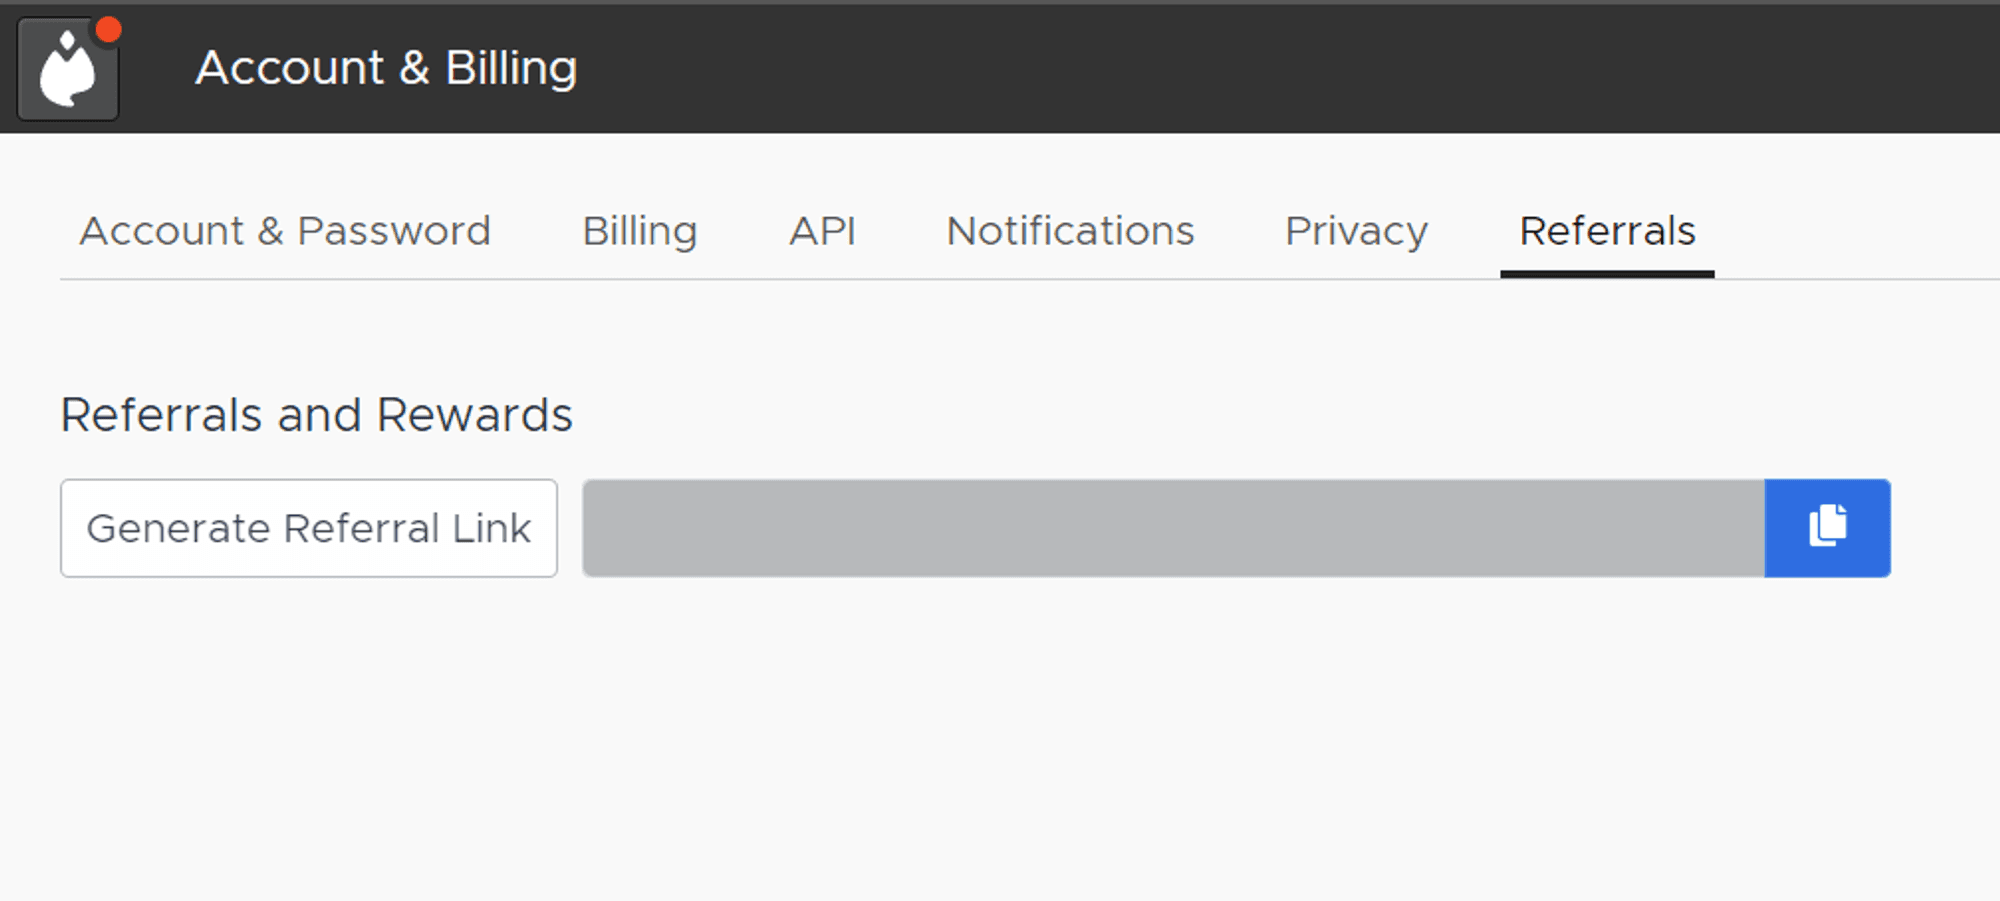The width and height of the screenshot is (2000, 901).
Task: Open the Account & Password tab
Action: [x=285, y=231]
